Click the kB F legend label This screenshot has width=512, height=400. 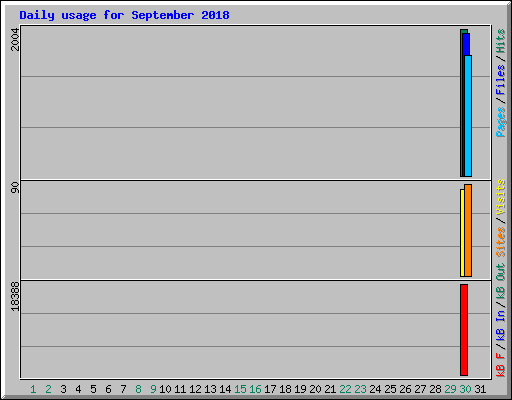click(501, 364)
